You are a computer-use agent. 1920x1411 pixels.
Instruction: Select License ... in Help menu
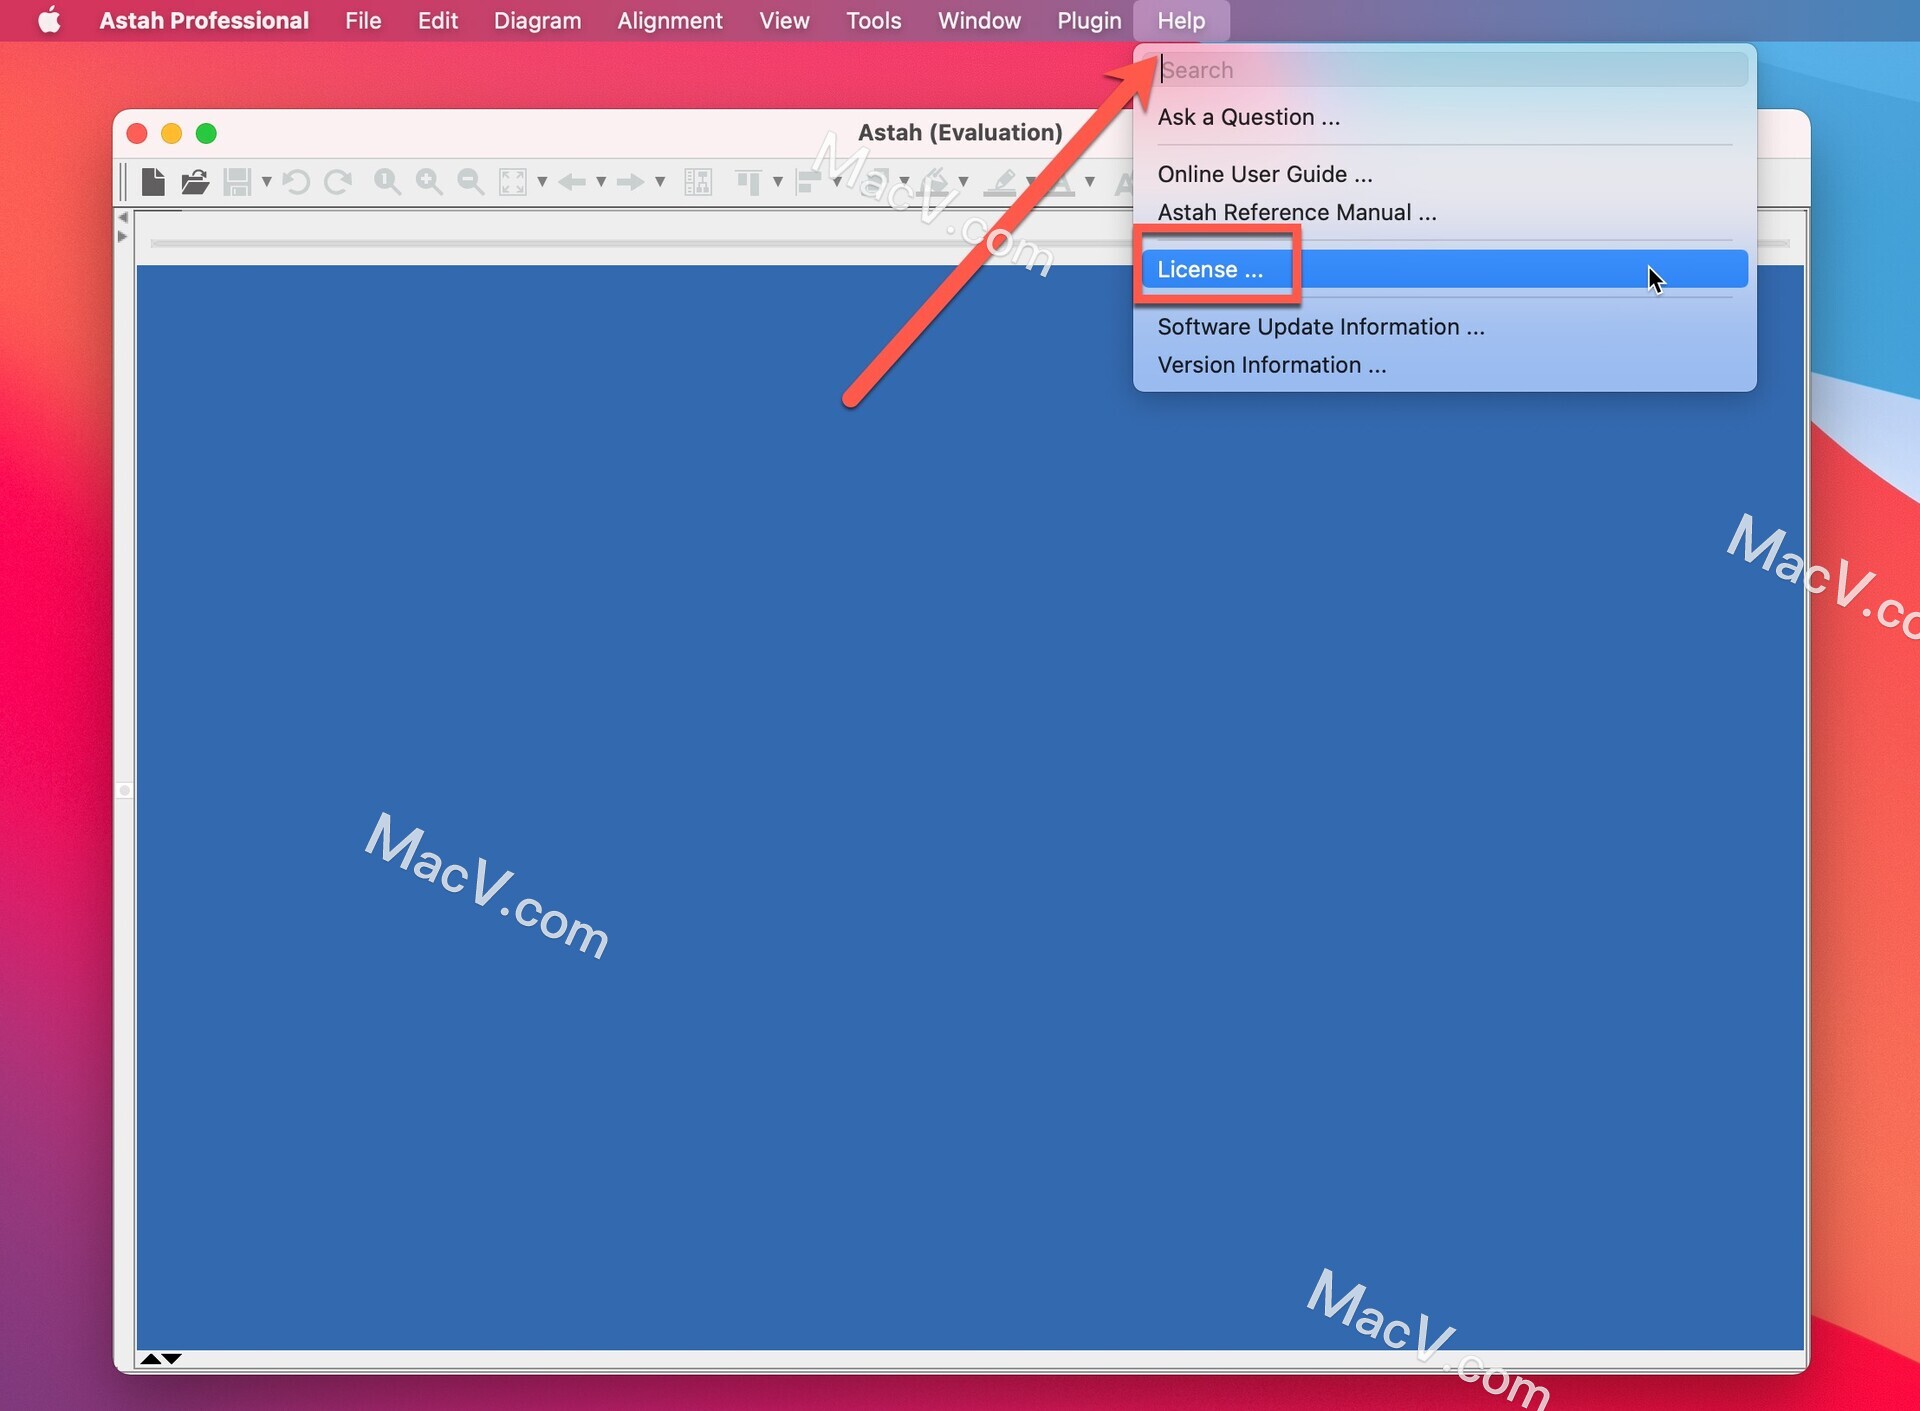[1445, 269]
